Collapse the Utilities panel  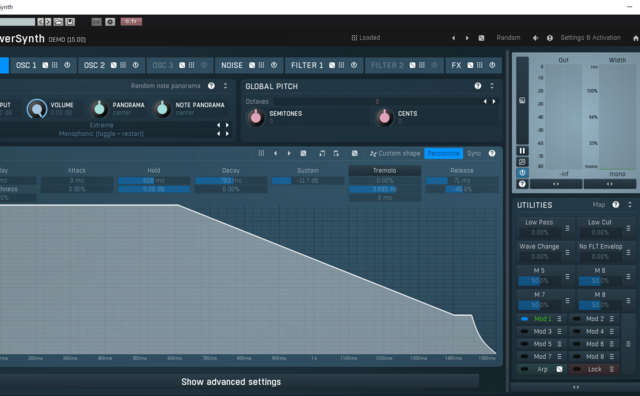click(x=630, y=205)
